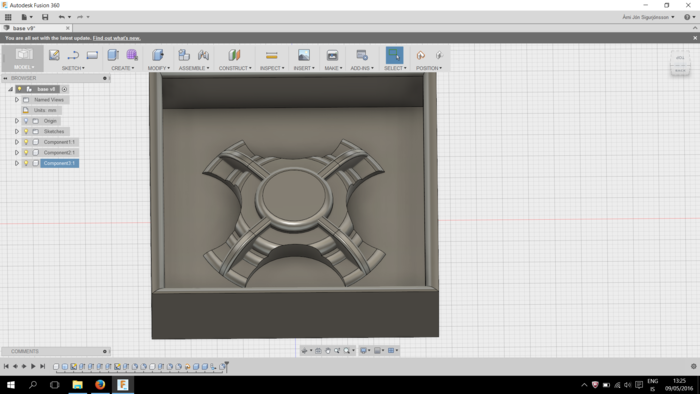Toggle visibility lightbulb of Sketches
Screen dimensions: 700x394
pyautogui.click(x=26, y=132)
